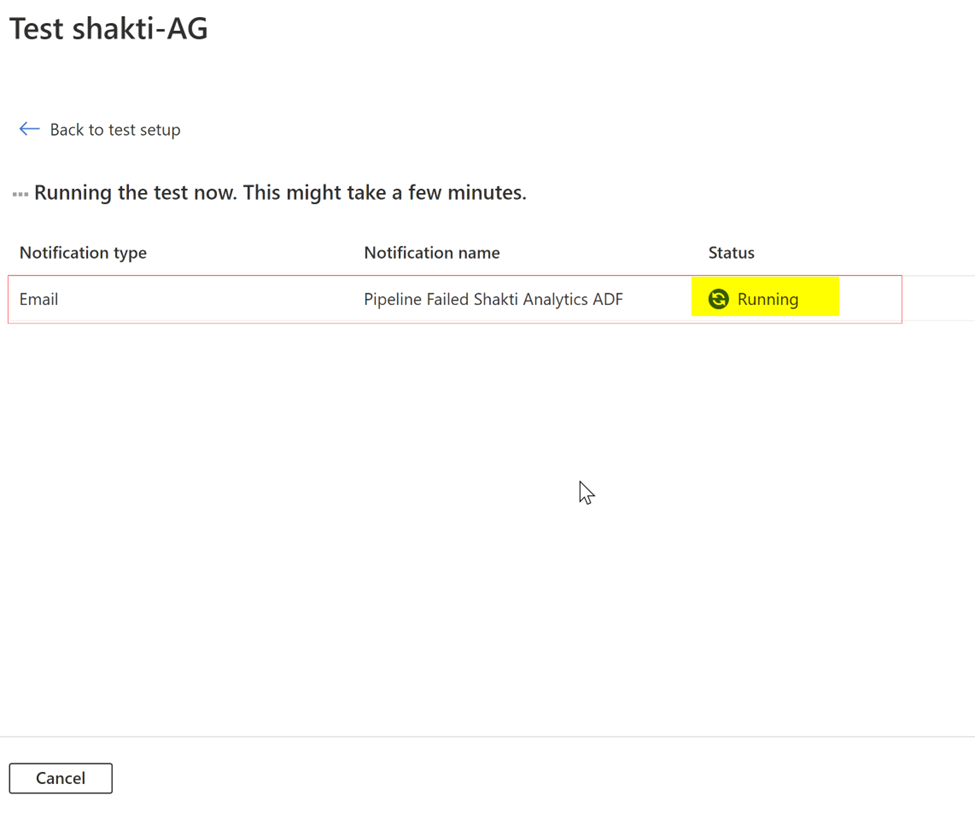Sort by the Notification type column header
The height and width of the screenshot is (813, 975).
(x=83, y=252)
